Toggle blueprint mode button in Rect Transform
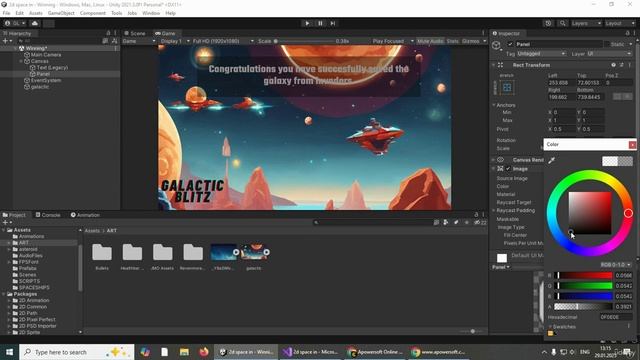The width and height of the screenshot is (640, 360). pos(617,96)
